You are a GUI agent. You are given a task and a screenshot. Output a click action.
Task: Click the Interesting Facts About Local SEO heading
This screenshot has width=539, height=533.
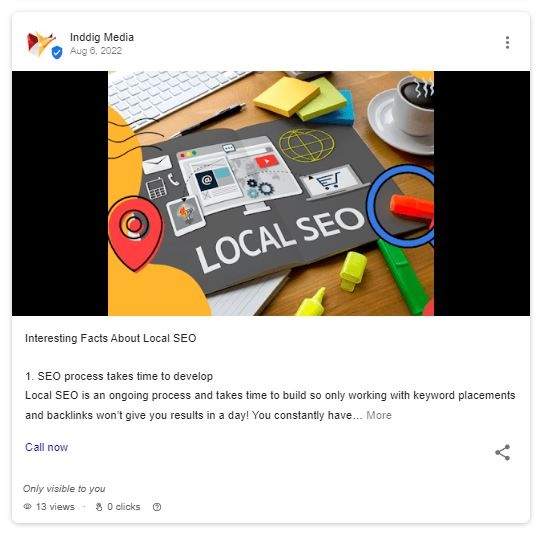tap(111, 338)
